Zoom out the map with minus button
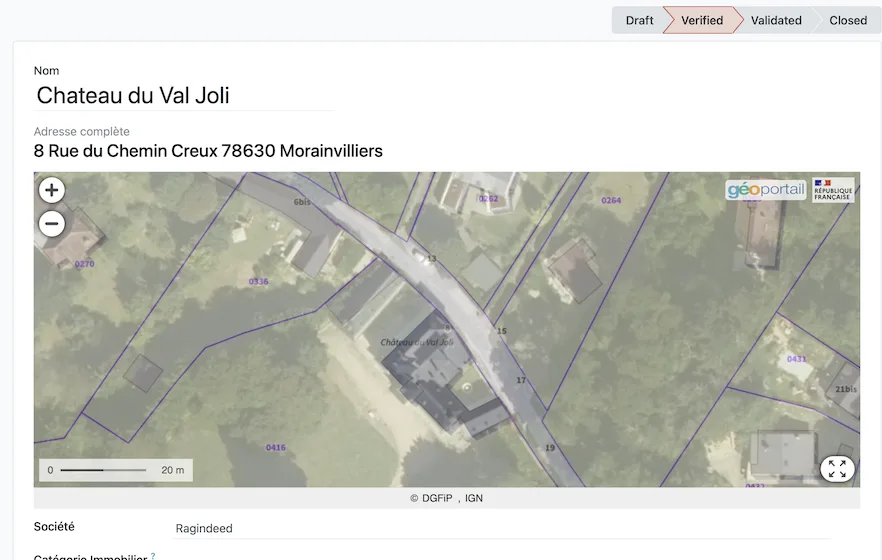Viewport: 882px width, 560px height. pyautogui.click(x=52, y=224)
